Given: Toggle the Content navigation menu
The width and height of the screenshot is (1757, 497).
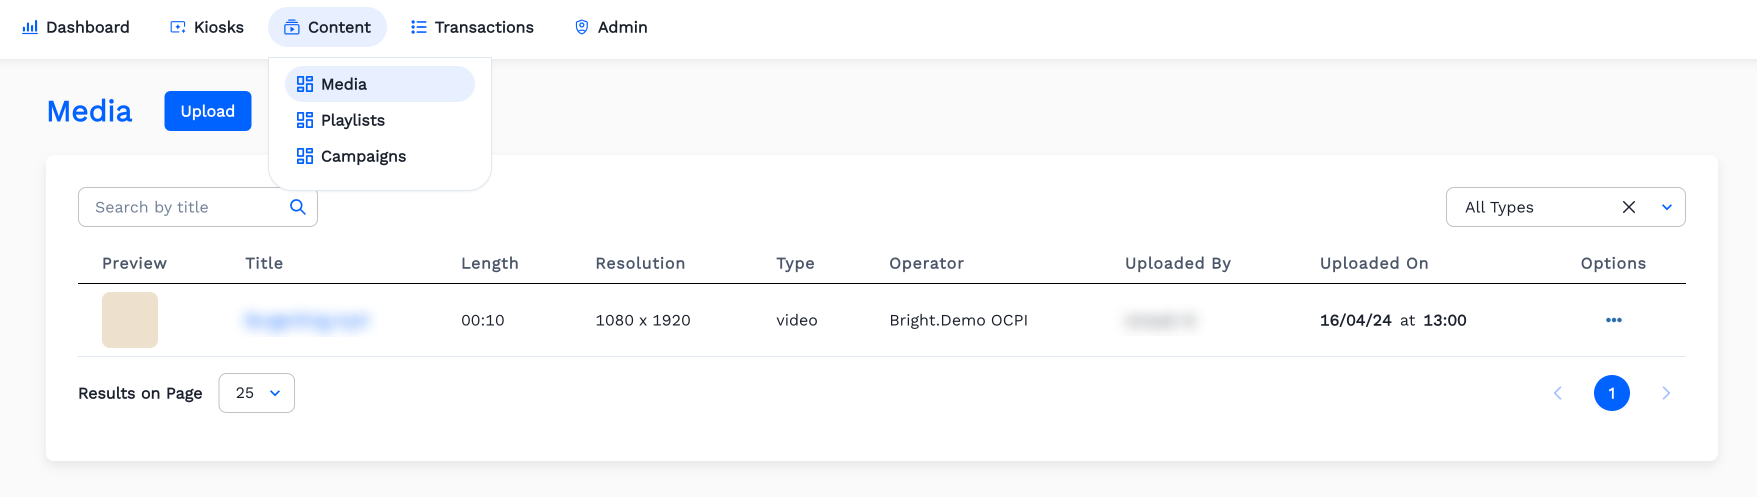Looking at the screenshot, I should [327, 27].
